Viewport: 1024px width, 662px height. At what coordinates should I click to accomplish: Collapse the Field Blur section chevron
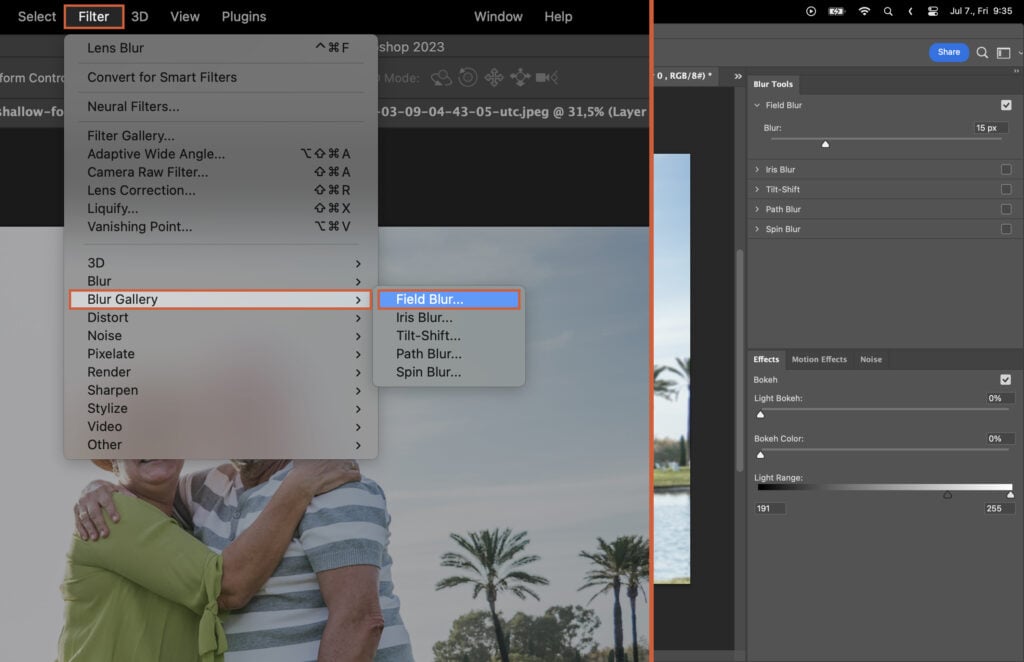coord(756,106)
